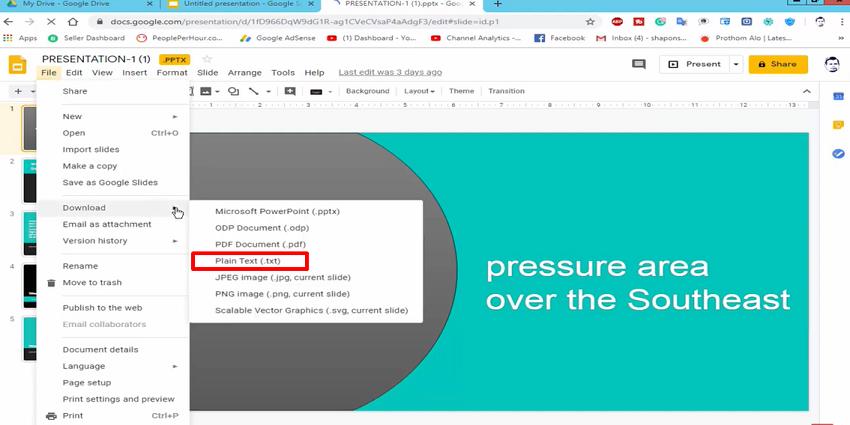Click the Transition toolbar button

[506, 91]
